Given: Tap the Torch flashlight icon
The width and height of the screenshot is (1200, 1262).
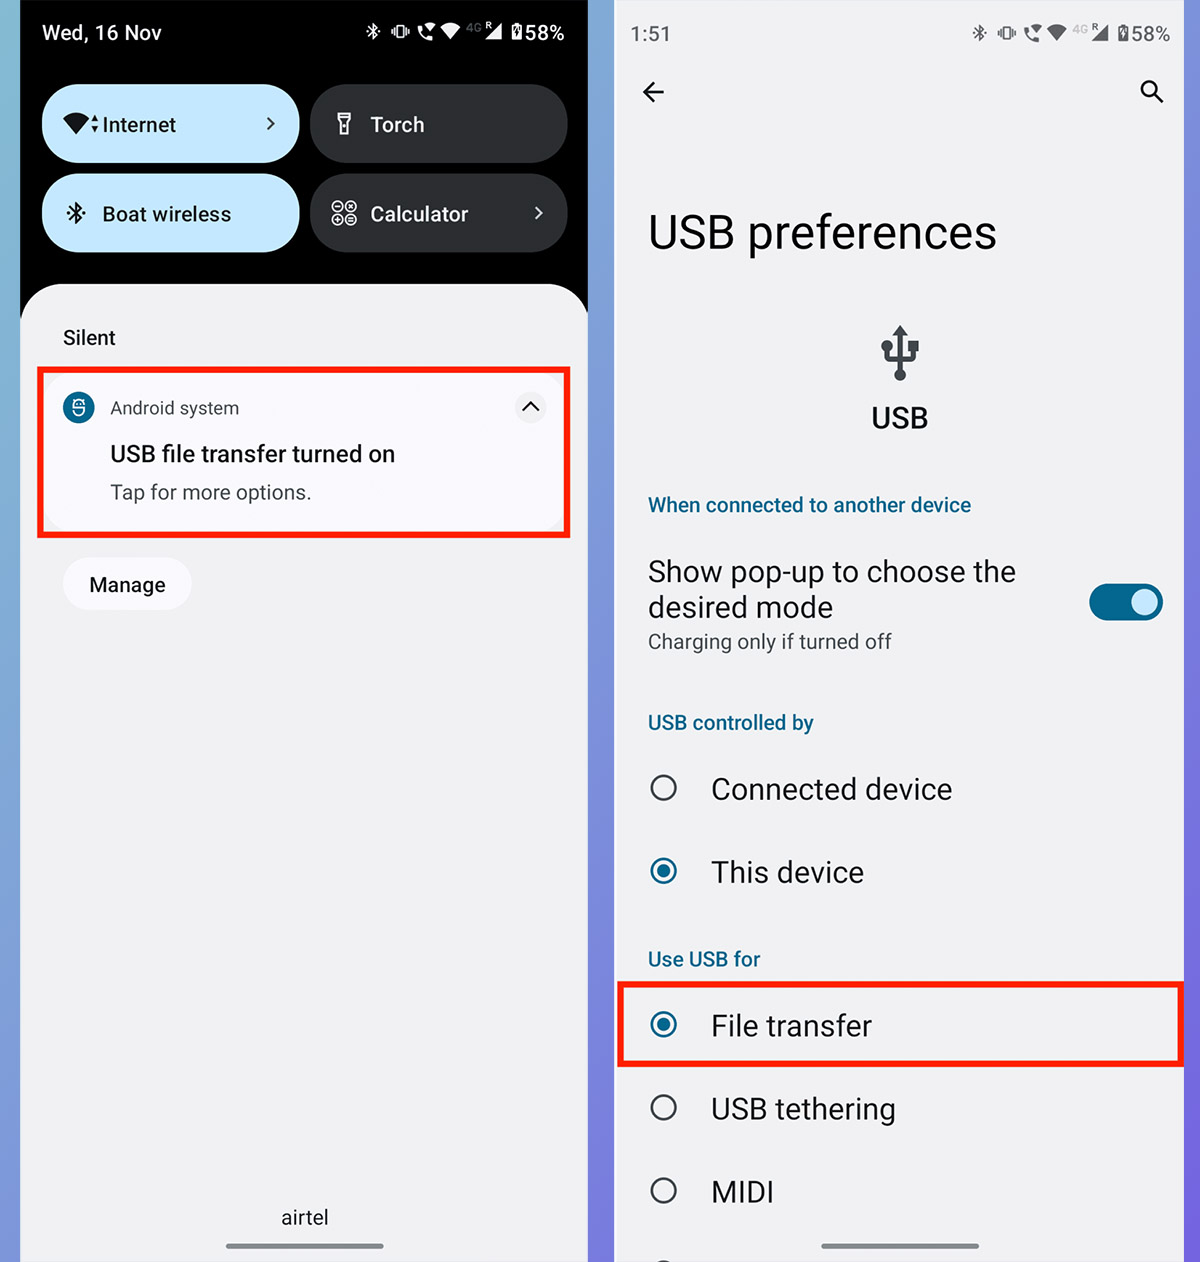Looking at the screenshot, I should click(344, 124).
